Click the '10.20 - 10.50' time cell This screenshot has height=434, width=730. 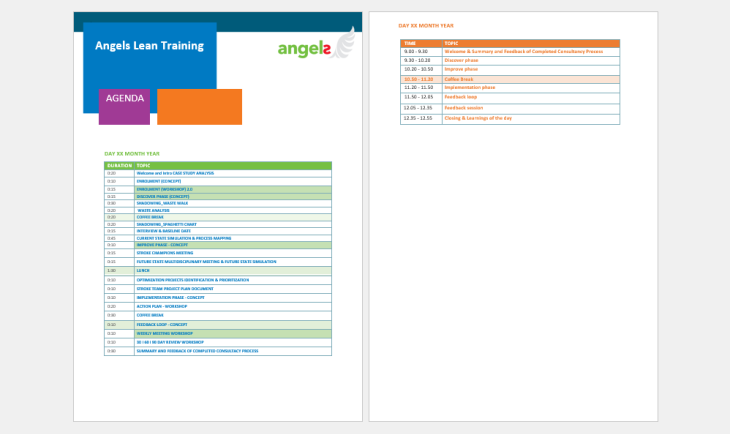(x=419, y=69)
